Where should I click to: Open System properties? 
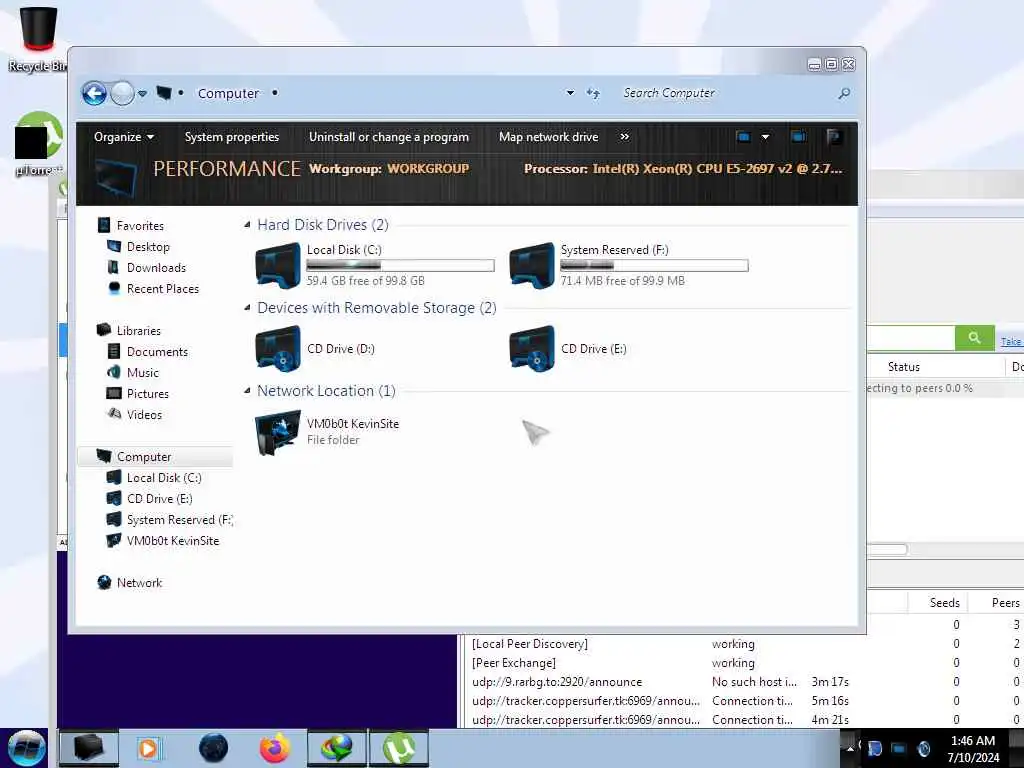pos(232,136)
